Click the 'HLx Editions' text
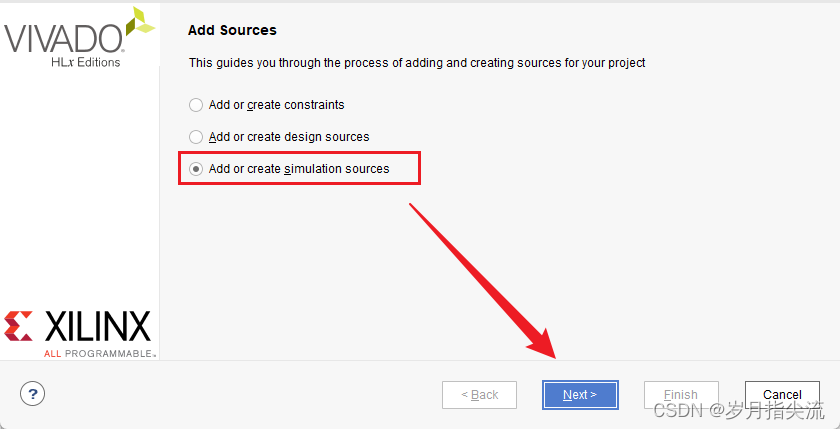Image resolution: width=840 pixels, height=429 pixels. [85, 62]
